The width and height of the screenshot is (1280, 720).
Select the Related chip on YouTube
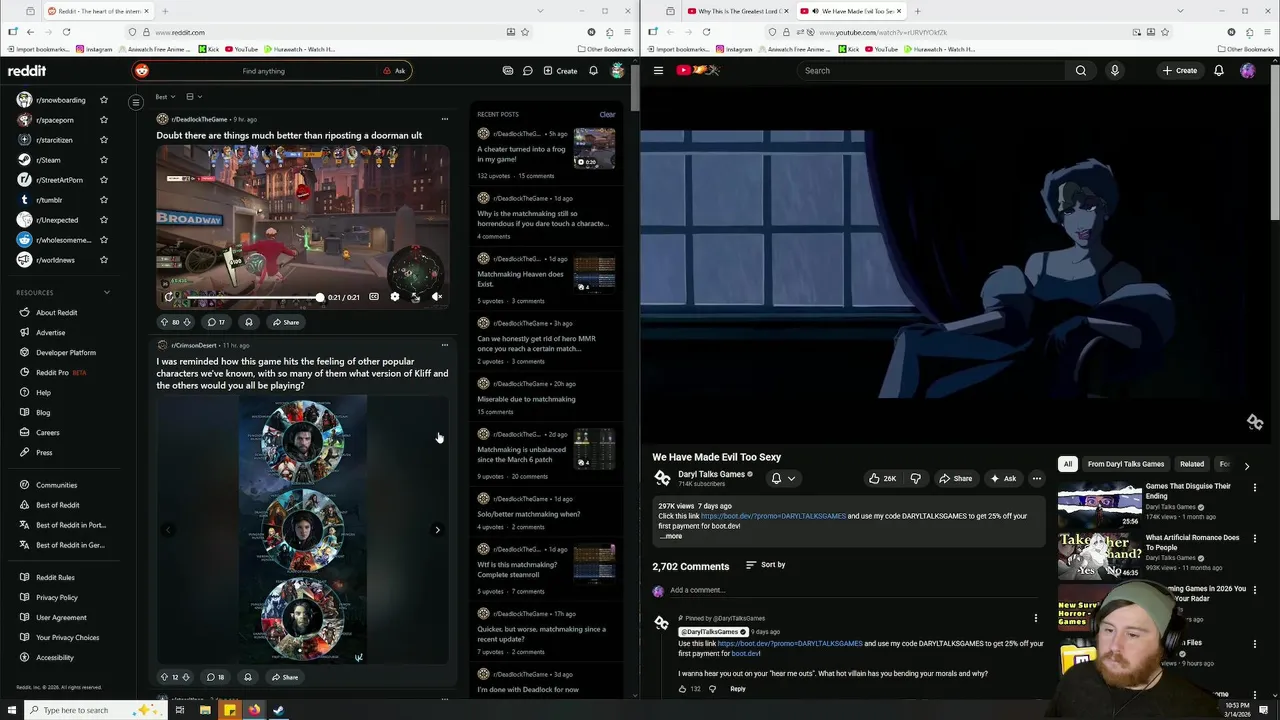tap(1192, 464)
